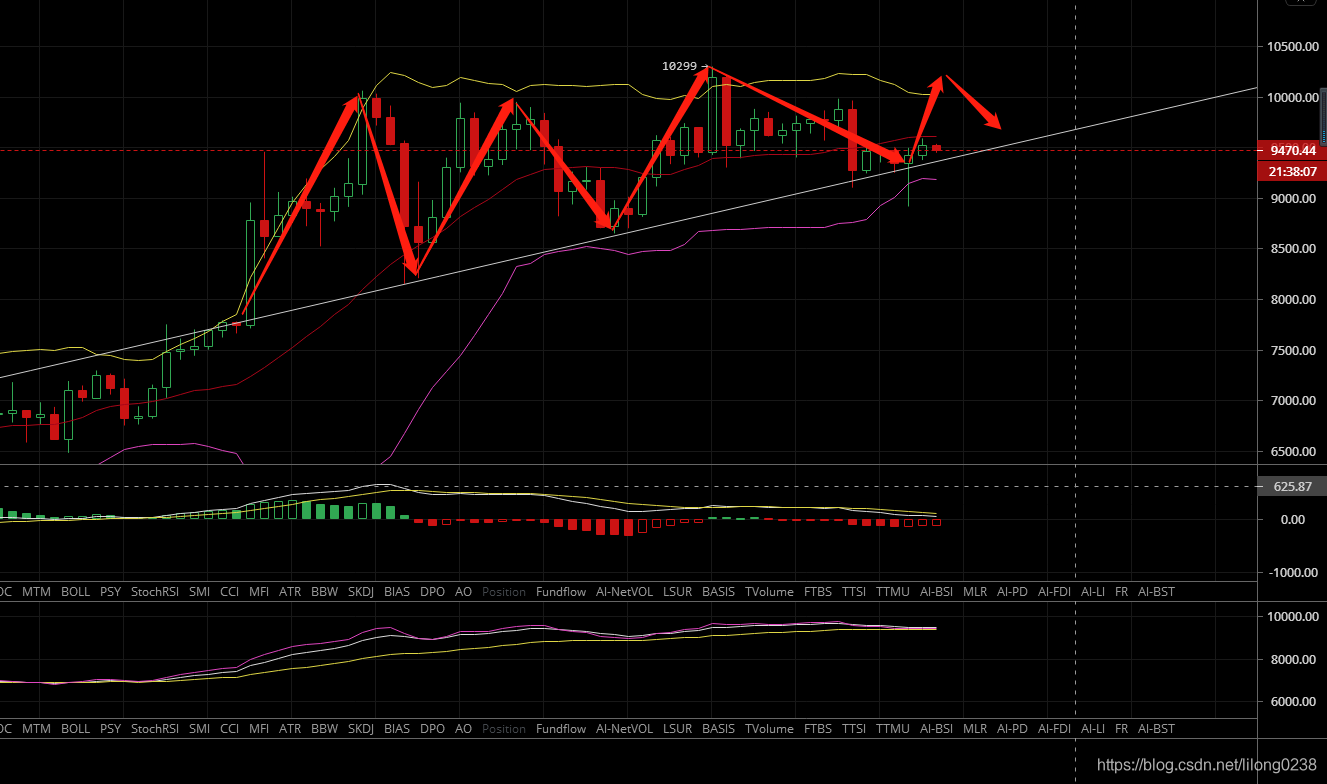Screen dimensions: 1327x784
Task: Choose SMI tab in bottom indicator row
Action: point(199,729)
